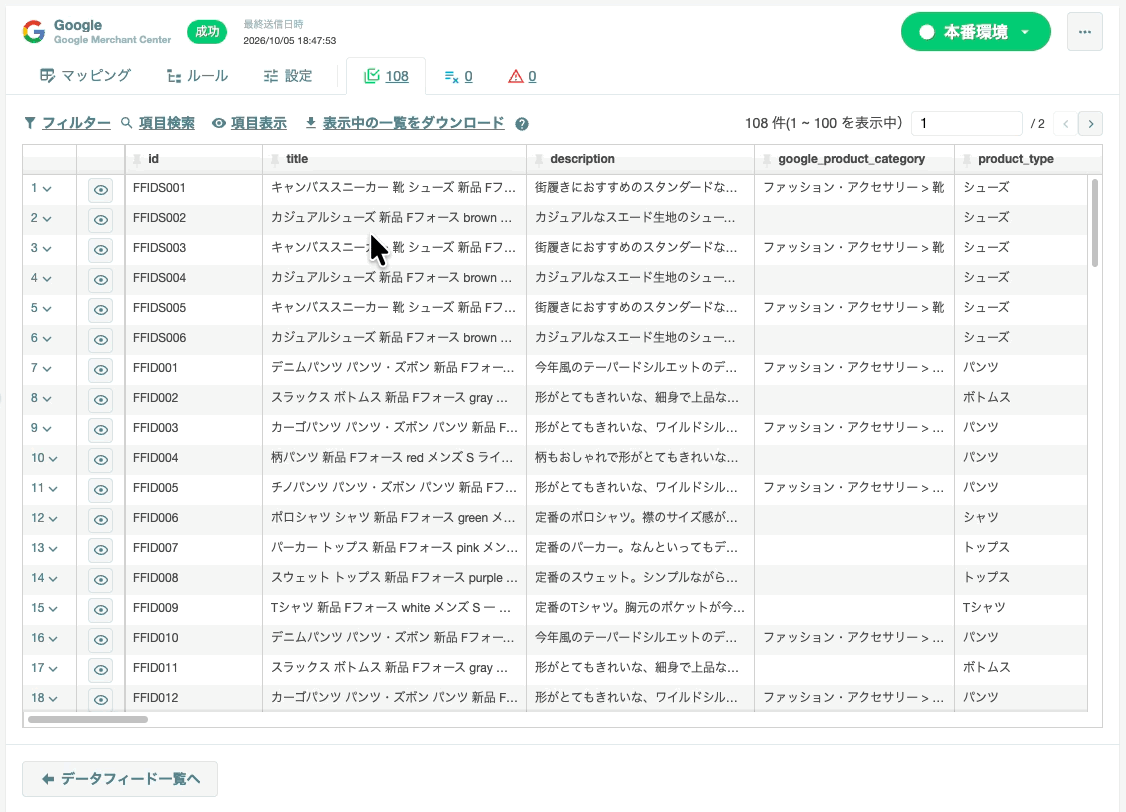Toggle eye icon for FFID002 row

click(101, 399)
